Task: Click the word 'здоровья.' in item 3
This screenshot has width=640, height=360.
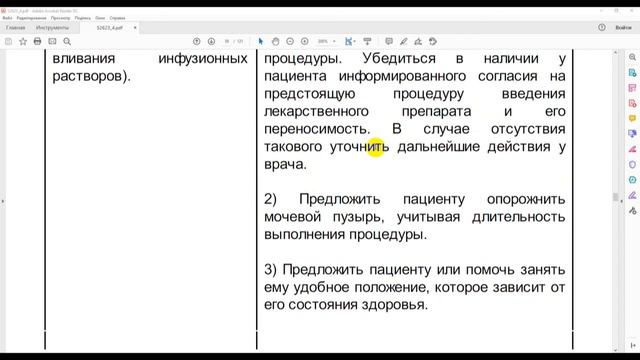Action: tap(395, 304)
